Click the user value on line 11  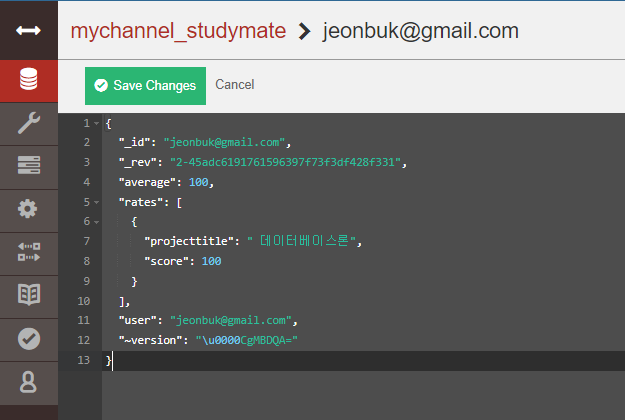pyautogui.click(x=231, y=320)
